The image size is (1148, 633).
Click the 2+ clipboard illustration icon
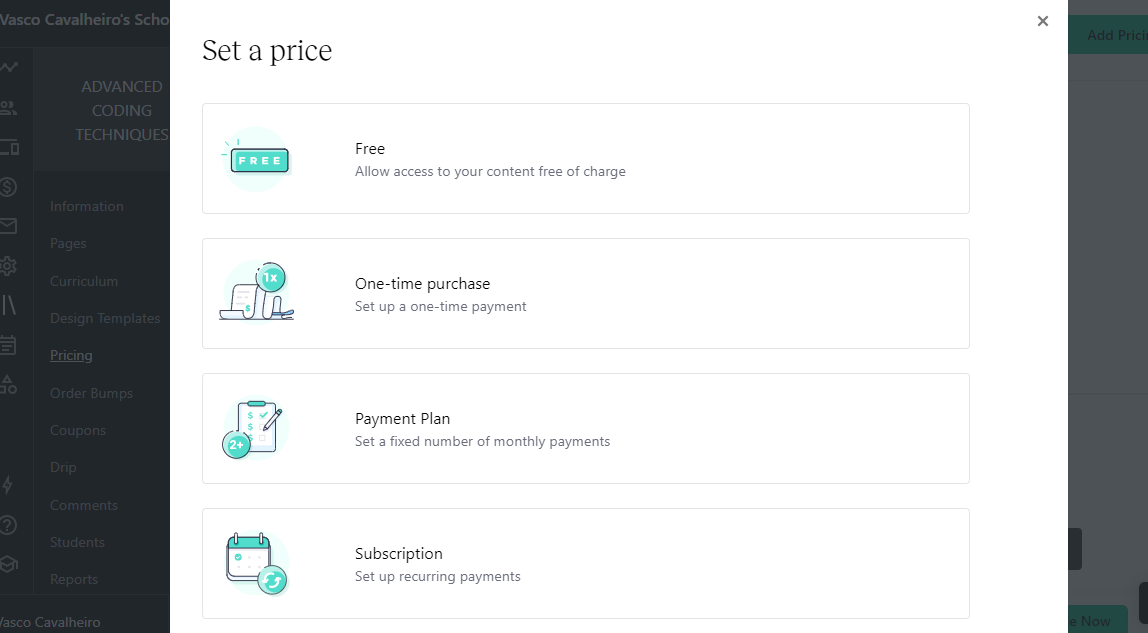tap(254, 429)
